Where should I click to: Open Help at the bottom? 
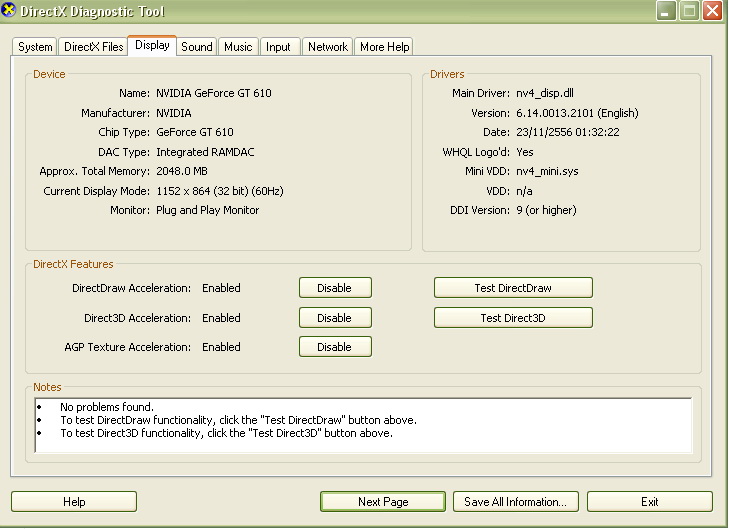(x=74, y=502)
